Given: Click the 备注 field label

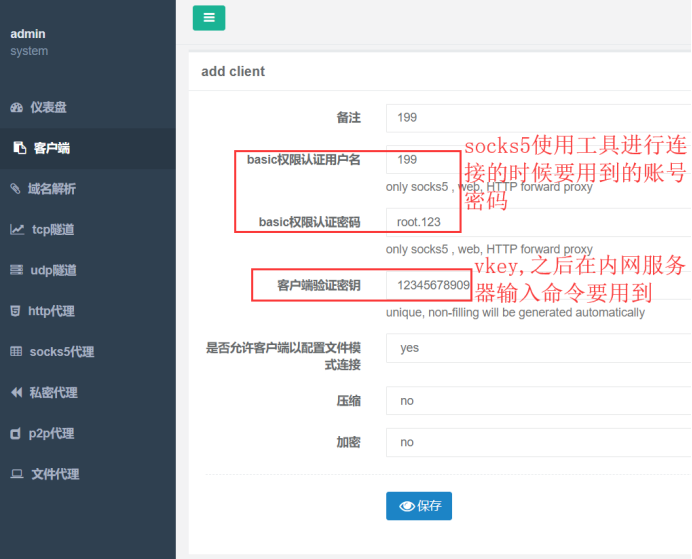Looking at the screenshot, I should coord(348,117).
